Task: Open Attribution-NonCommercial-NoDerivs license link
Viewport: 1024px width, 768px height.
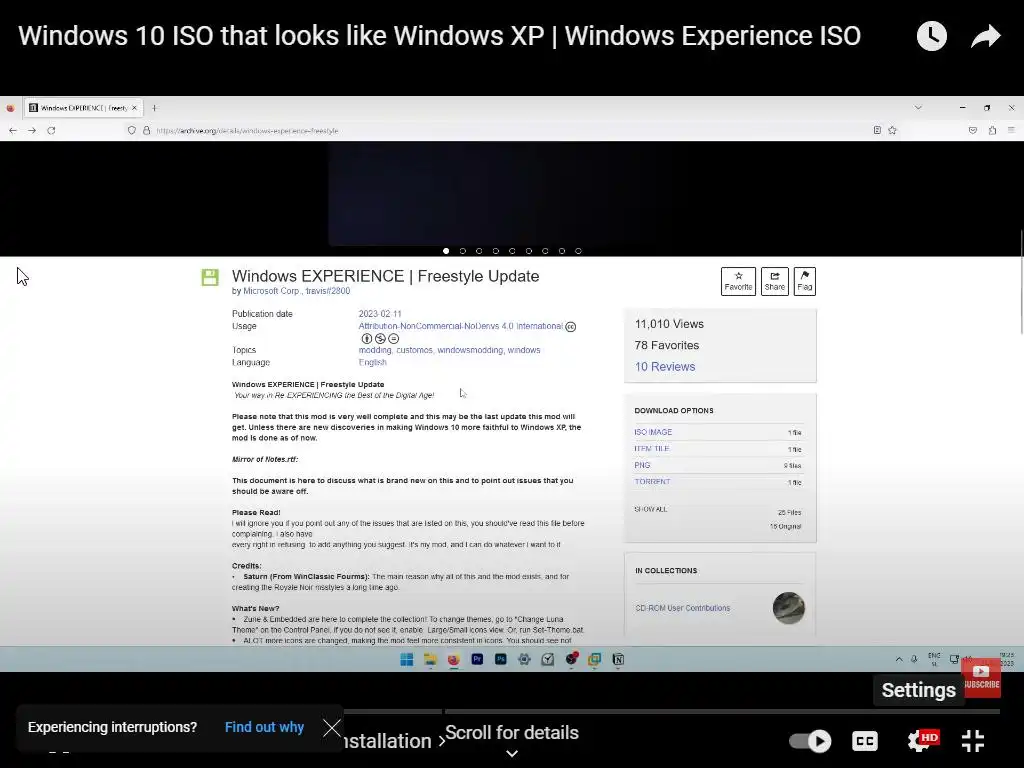Action: coord(460,326)
